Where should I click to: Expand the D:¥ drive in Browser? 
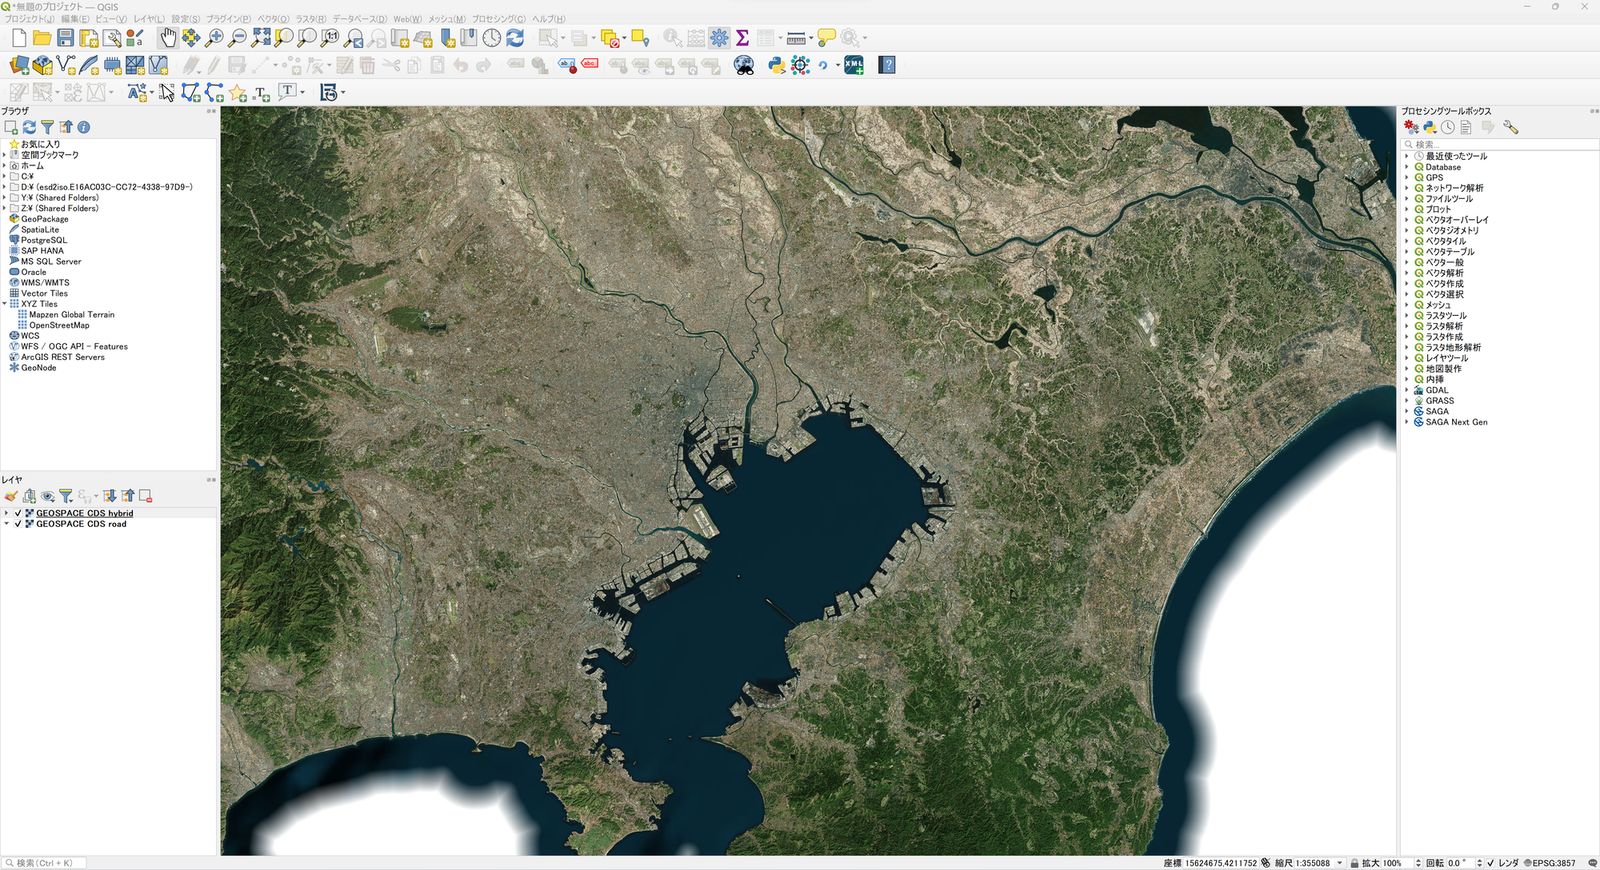[x=5, y=187]
